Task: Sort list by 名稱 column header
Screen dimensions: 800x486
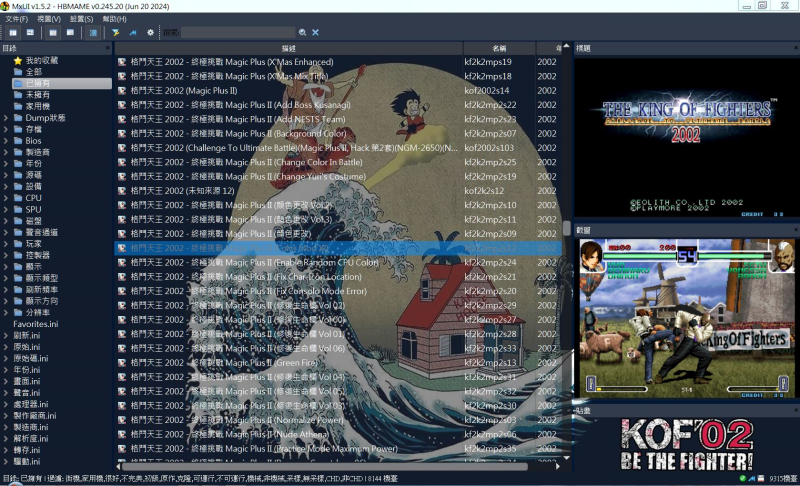Action: tap(498, 48)
